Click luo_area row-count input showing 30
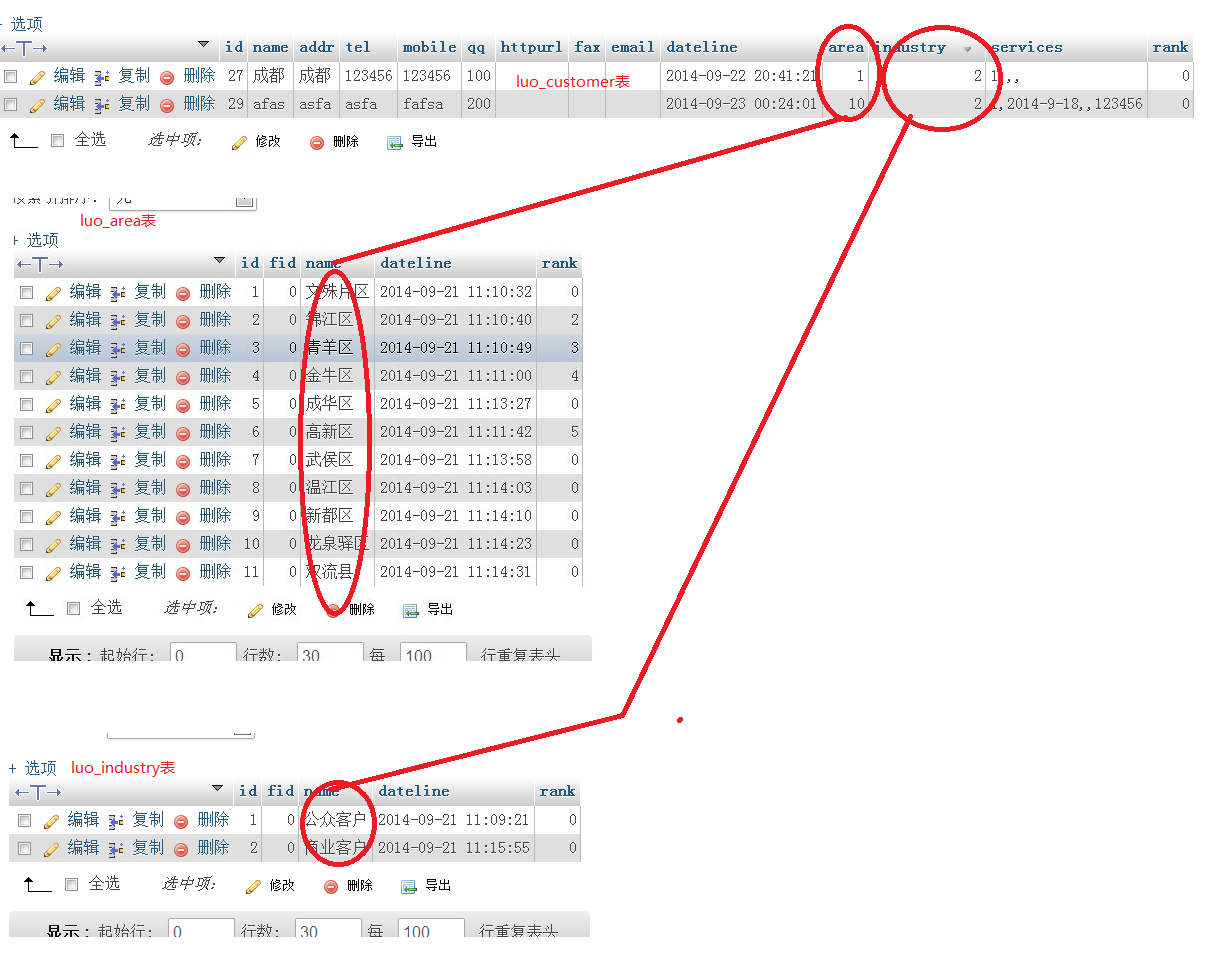The height and width of the screenshot is (970, 1229). (x=329, y=652)
